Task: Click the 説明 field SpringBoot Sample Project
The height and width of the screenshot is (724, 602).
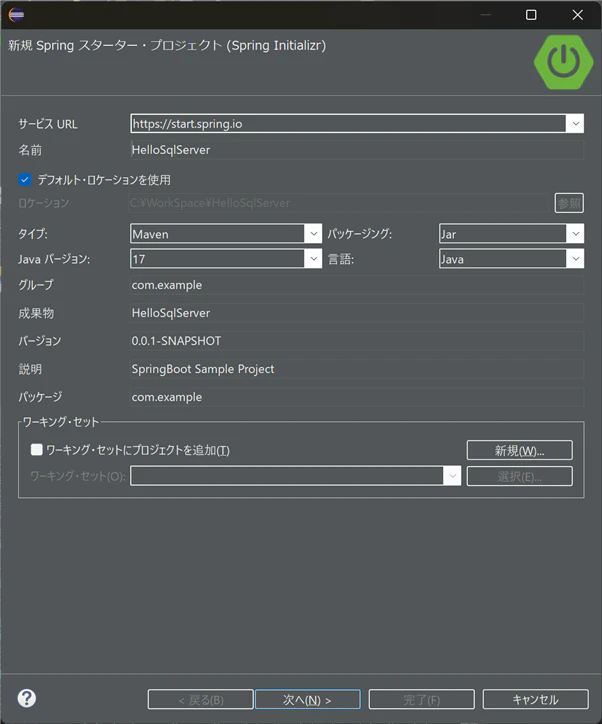Action: click(357, 369)
